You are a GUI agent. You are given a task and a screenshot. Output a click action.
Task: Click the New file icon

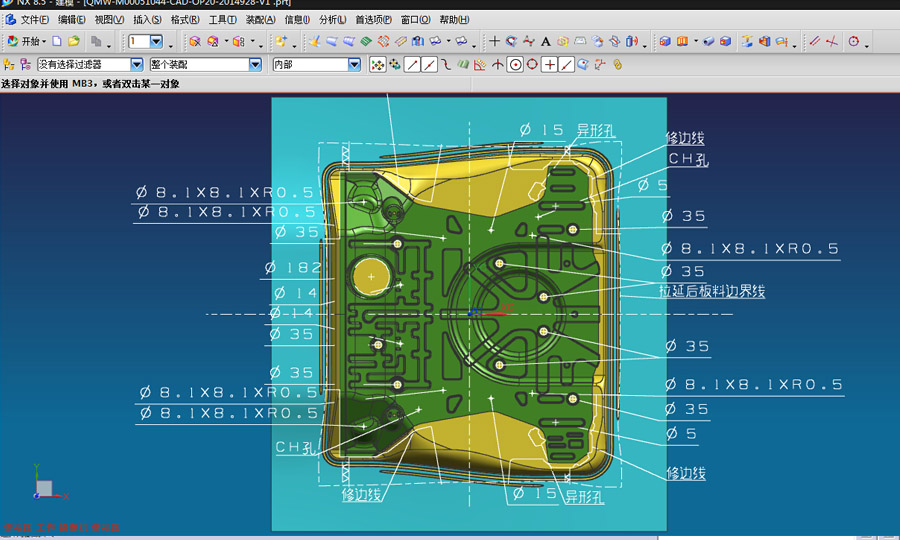pos(57,42)
